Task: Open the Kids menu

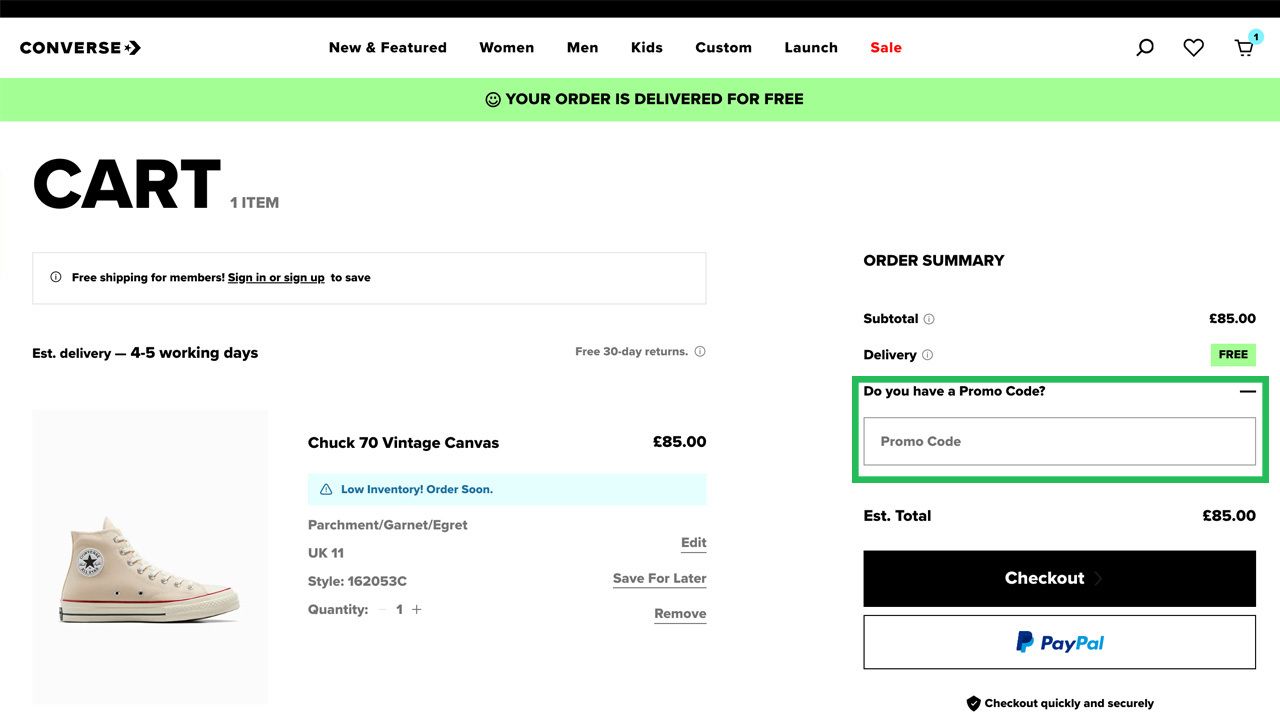Action: coord(647,47)
